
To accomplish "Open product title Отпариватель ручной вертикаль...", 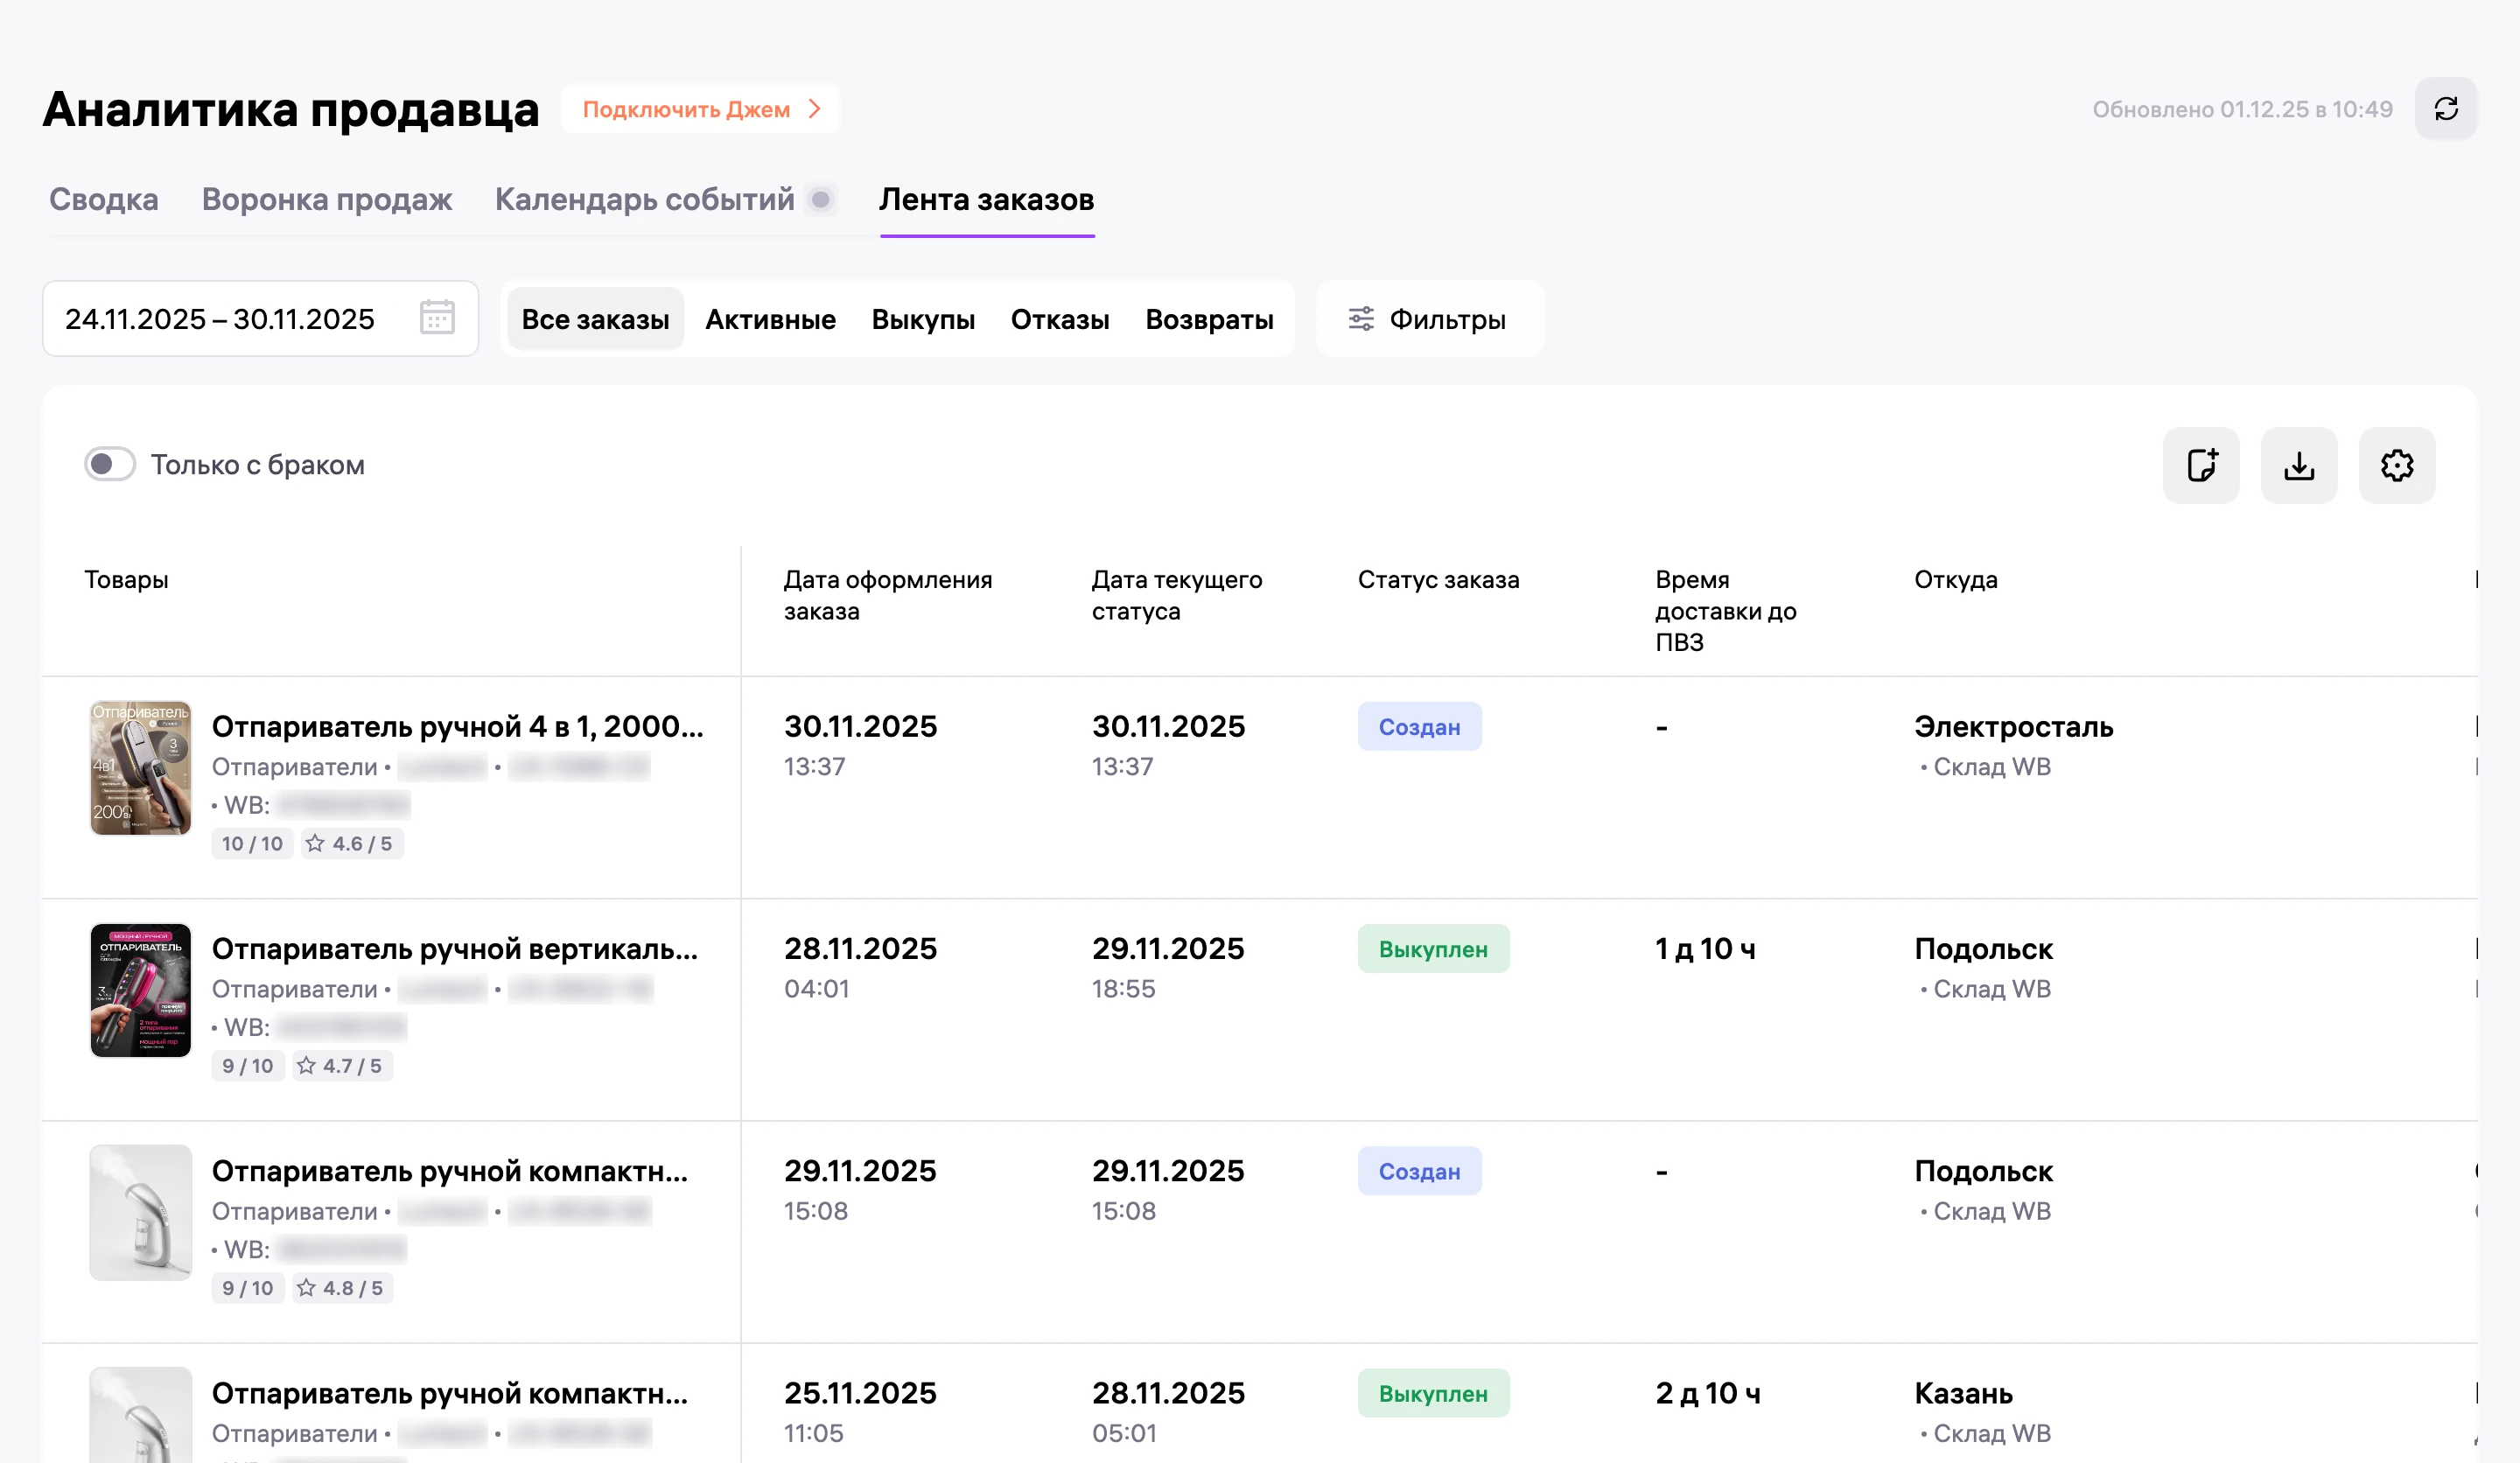I will pyautogui.click(x=455, y=948).
